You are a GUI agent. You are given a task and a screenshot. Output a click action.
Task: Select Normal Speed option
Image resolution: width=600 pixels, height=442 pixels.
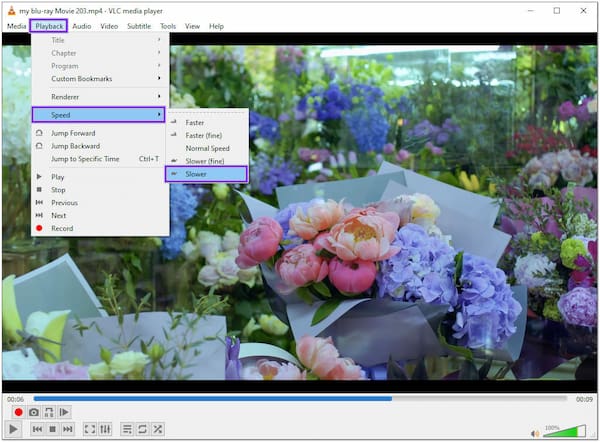[207, 148]
